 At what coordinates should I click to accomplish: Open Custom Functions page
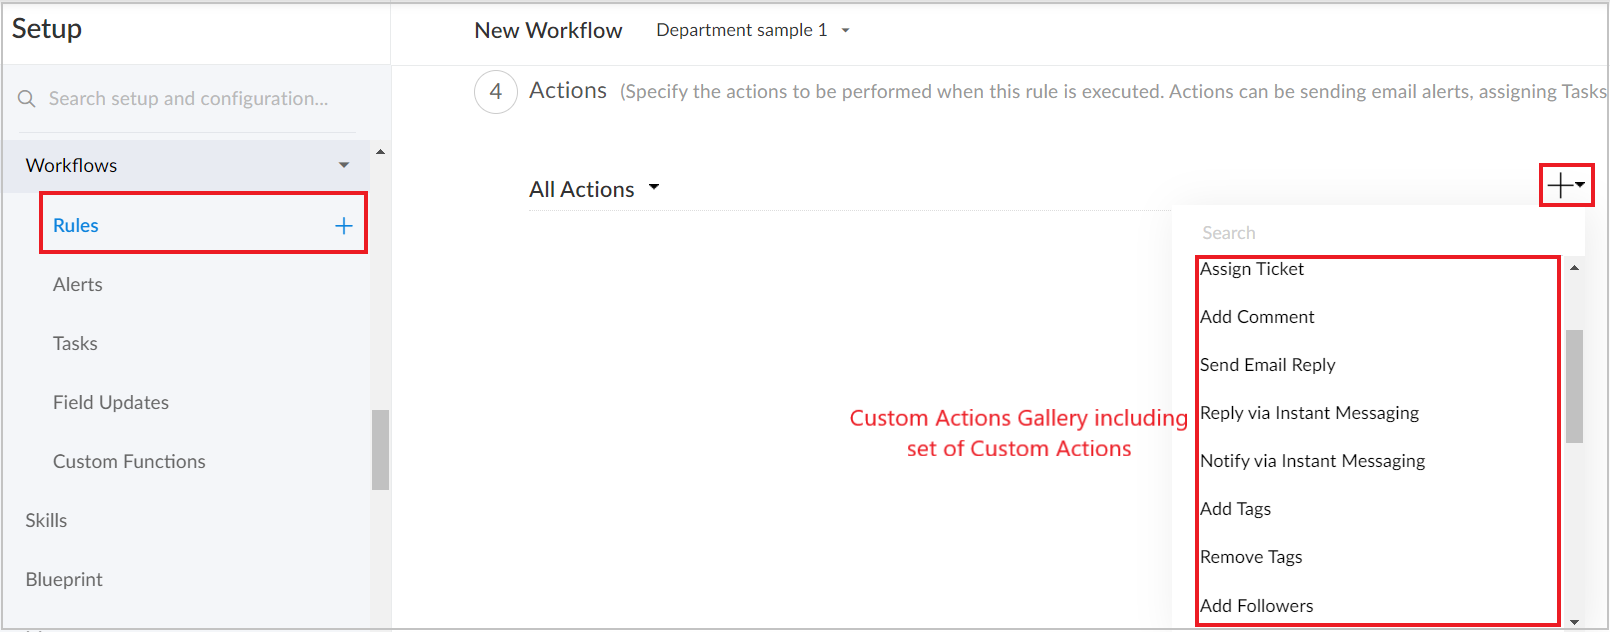pyautogui.click(x=129, y=462)
